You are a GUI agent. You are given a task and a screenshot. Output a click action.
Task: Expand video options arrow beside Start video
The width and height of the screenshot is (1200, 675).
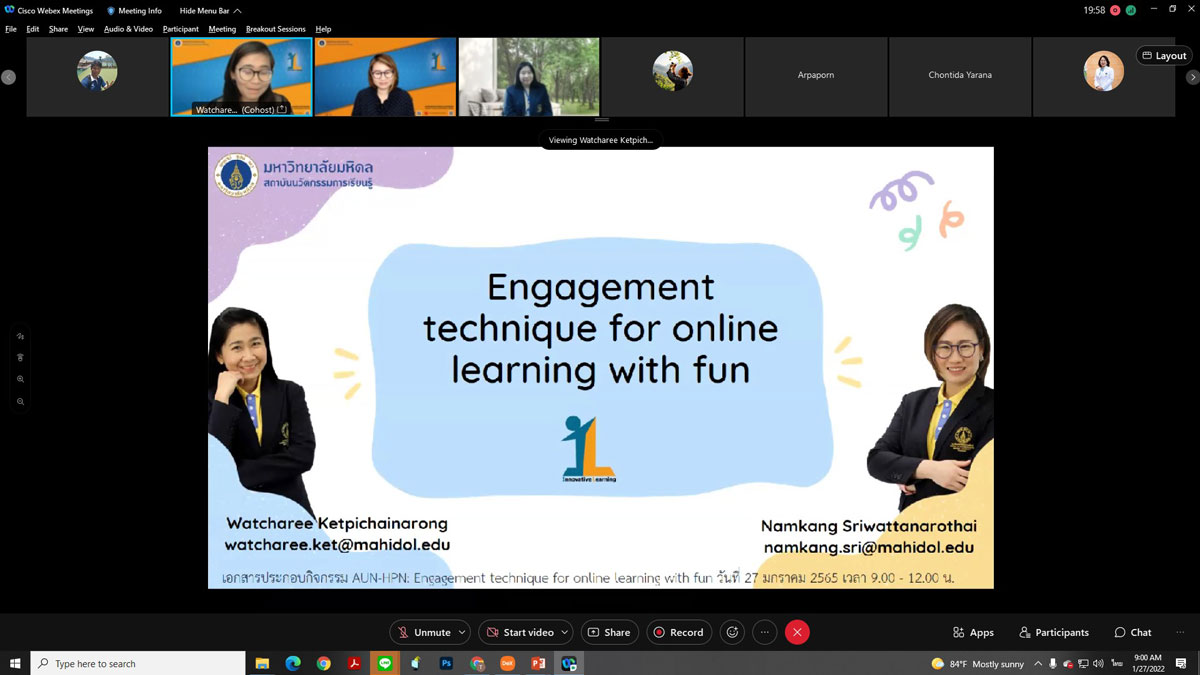point(565,632)
